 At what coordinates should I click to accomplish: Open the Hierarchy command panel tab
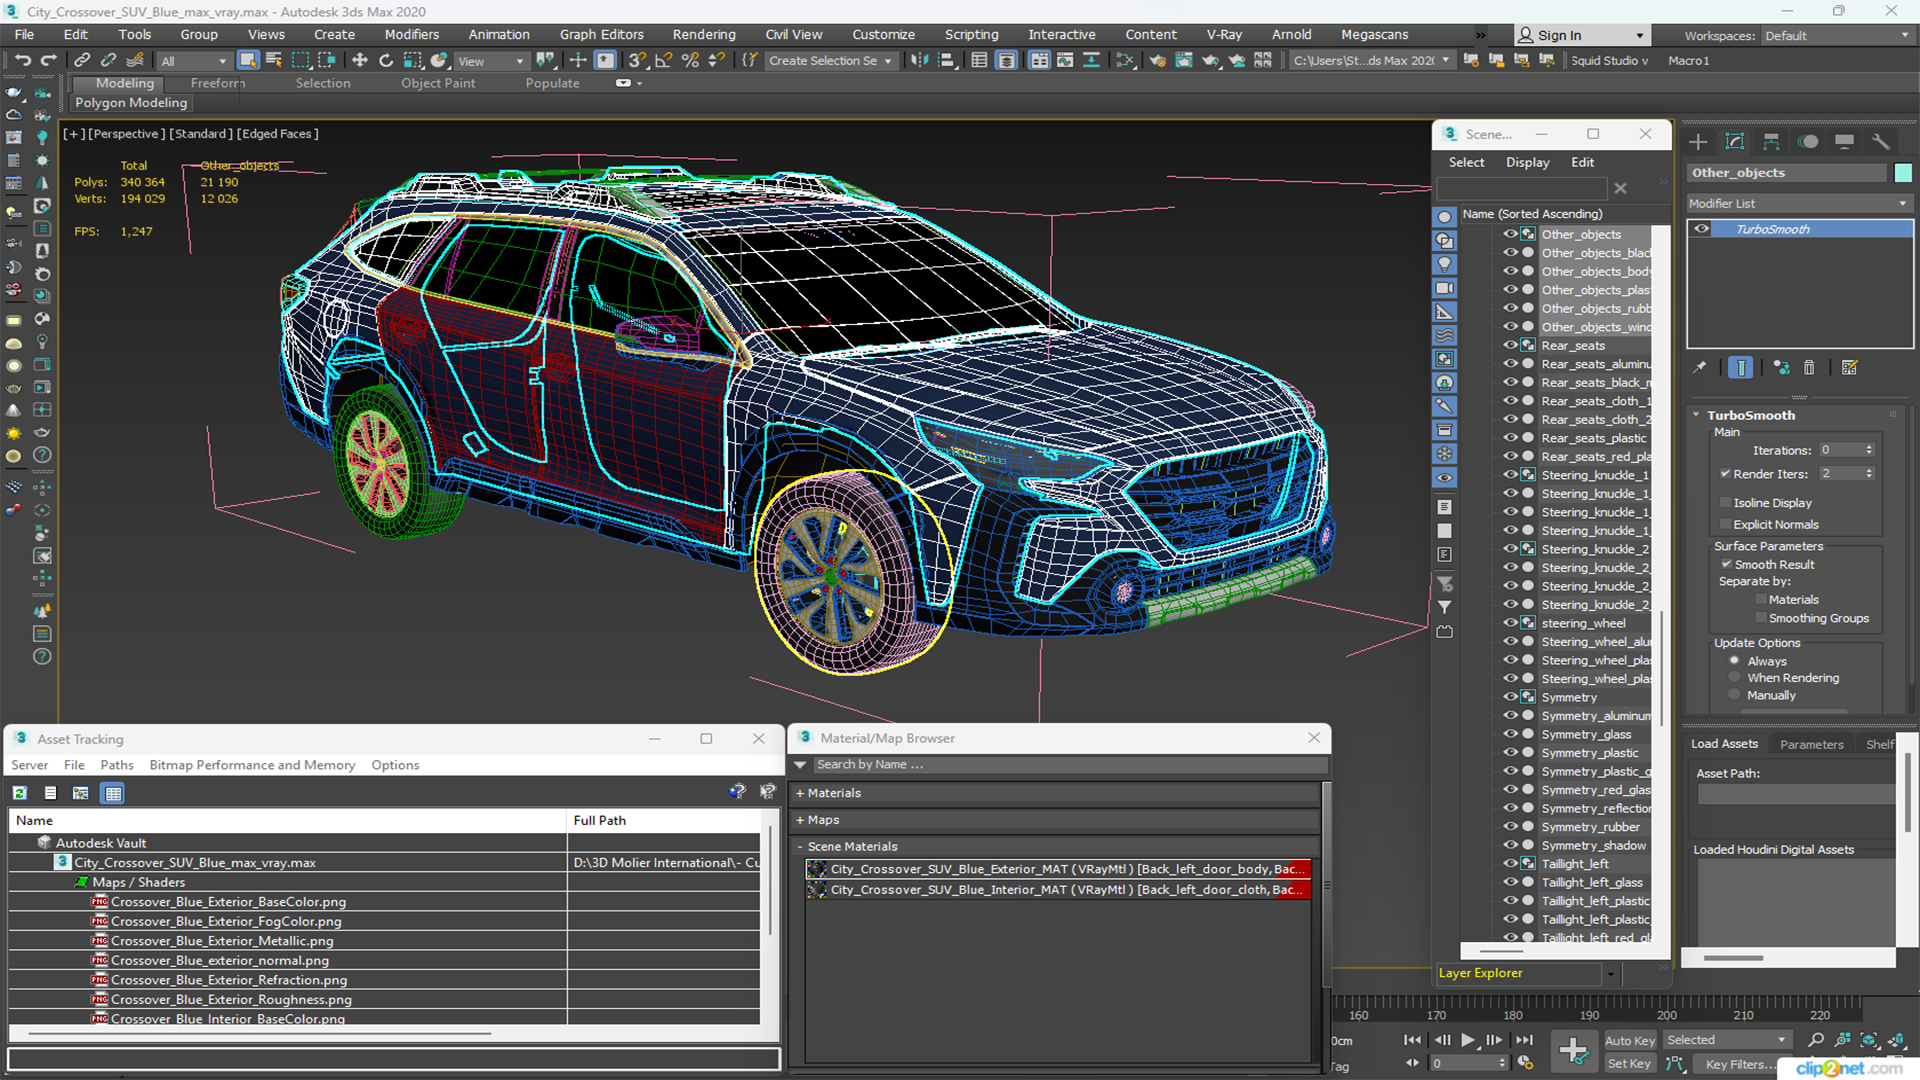(x=1771, y=142)
